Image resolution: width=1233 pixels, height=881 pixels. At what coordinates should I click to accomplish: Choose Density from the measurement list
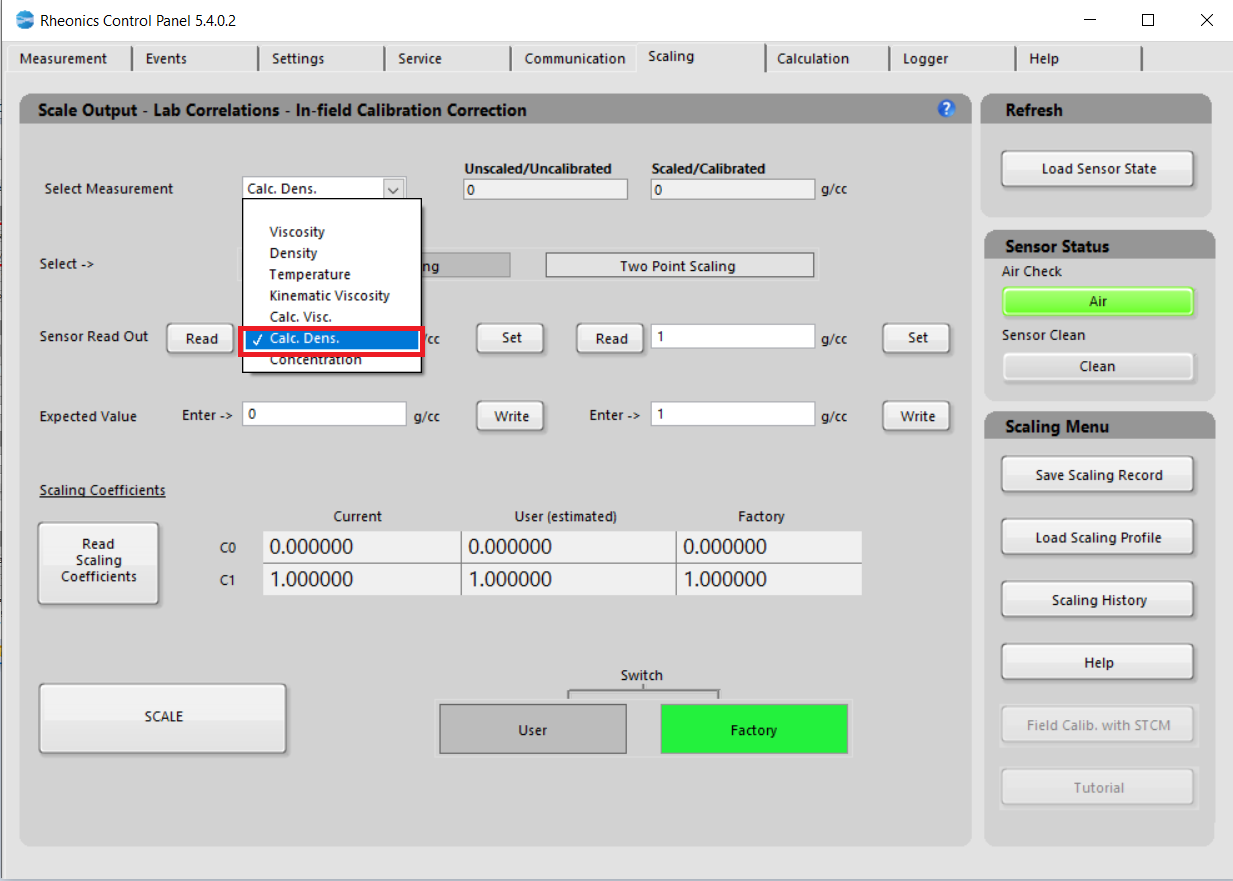(293, 253)
